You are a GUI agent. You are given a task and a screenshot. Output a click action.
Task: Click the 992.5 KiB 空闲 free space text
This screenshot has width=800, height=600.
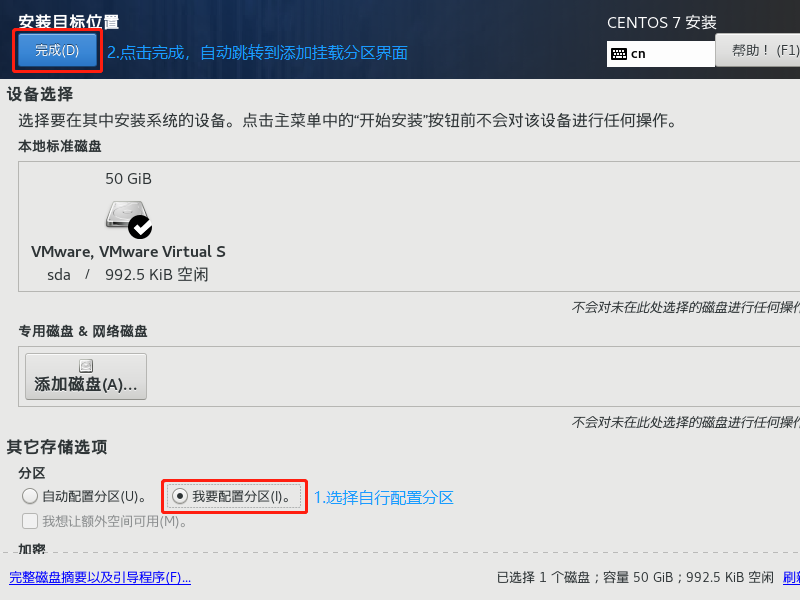coord(157,275)
